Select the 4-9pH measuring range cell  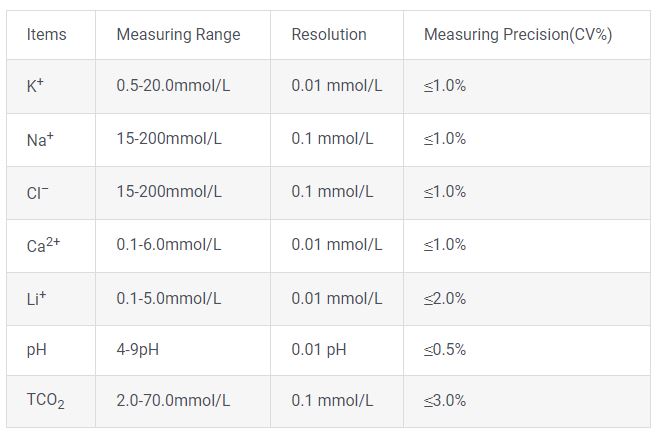[x=141, y=350]
